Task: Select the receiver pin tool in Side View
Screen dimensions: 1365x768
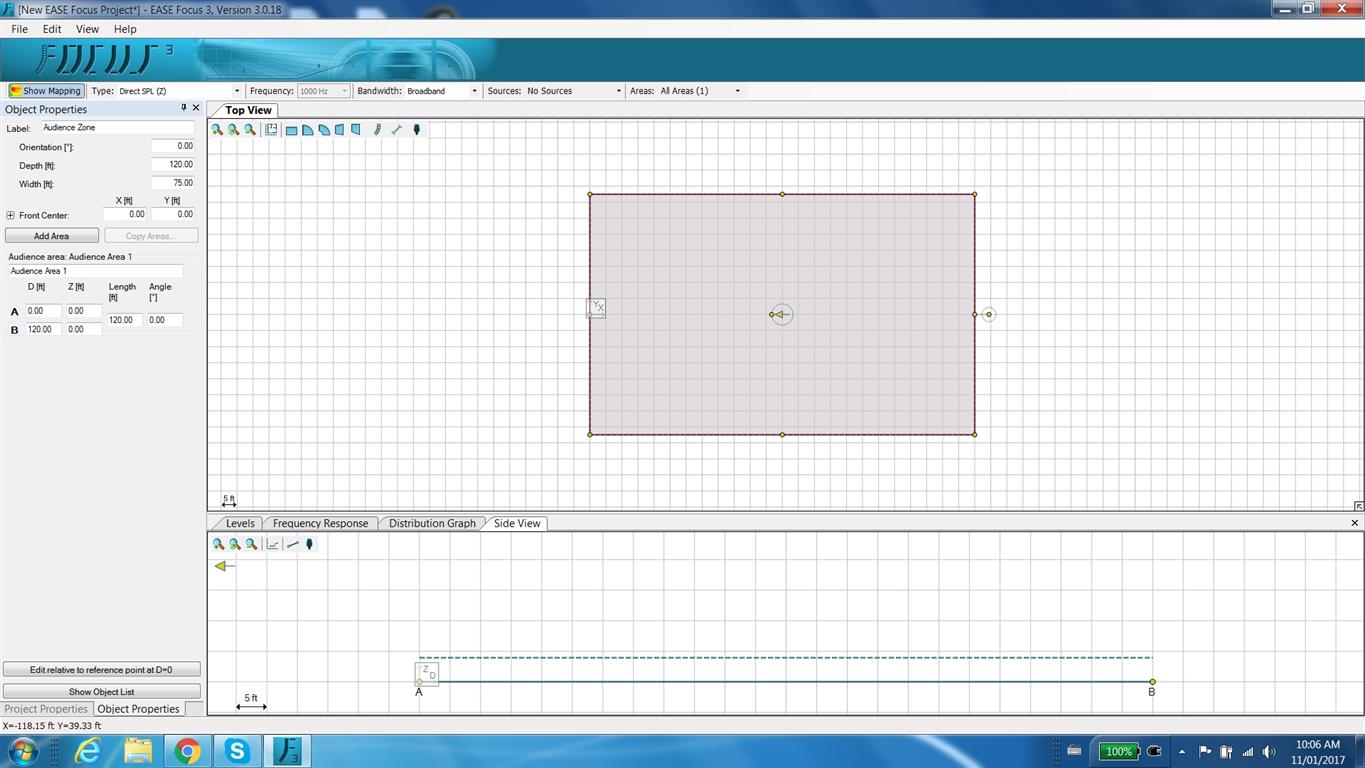Action: 309,545
